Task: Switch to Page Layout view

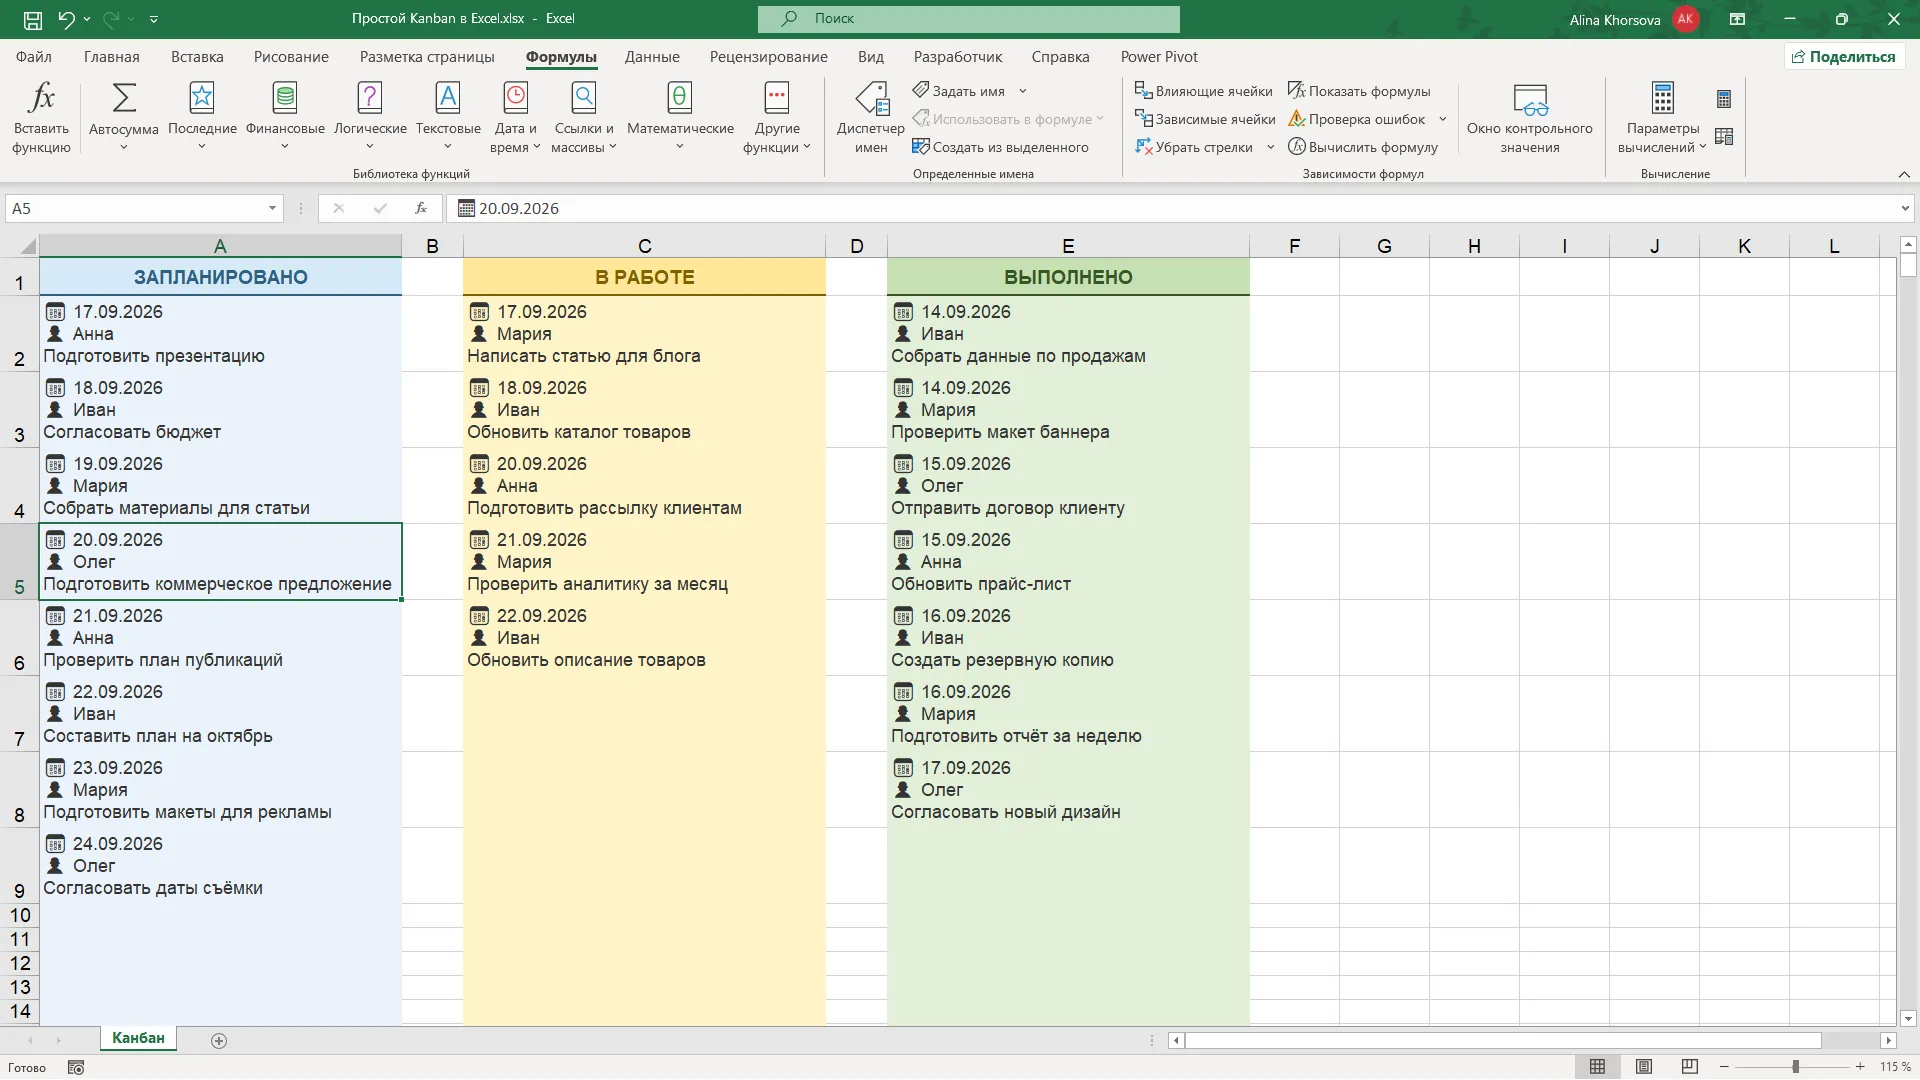Action: coord(1644,1067)
